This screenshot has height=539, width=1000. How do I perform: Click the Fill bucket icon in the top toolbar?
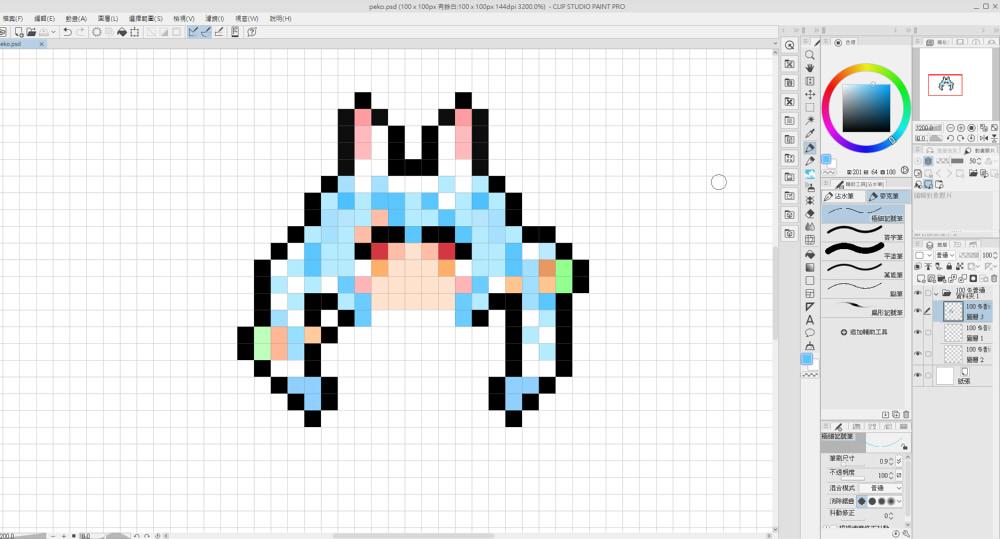pyautogui.click(x=122, y=32)
